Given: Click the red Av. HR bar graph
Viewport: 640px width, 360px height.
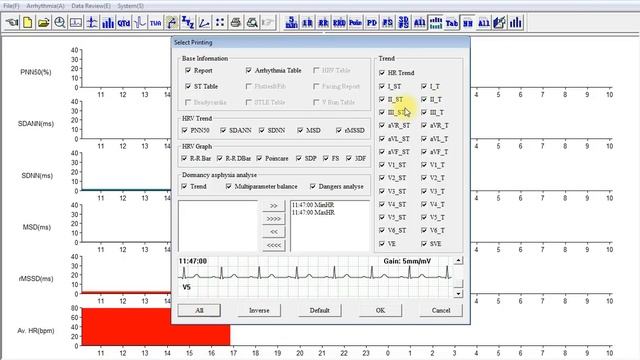Looking at the screenshot, I should 156,327.
